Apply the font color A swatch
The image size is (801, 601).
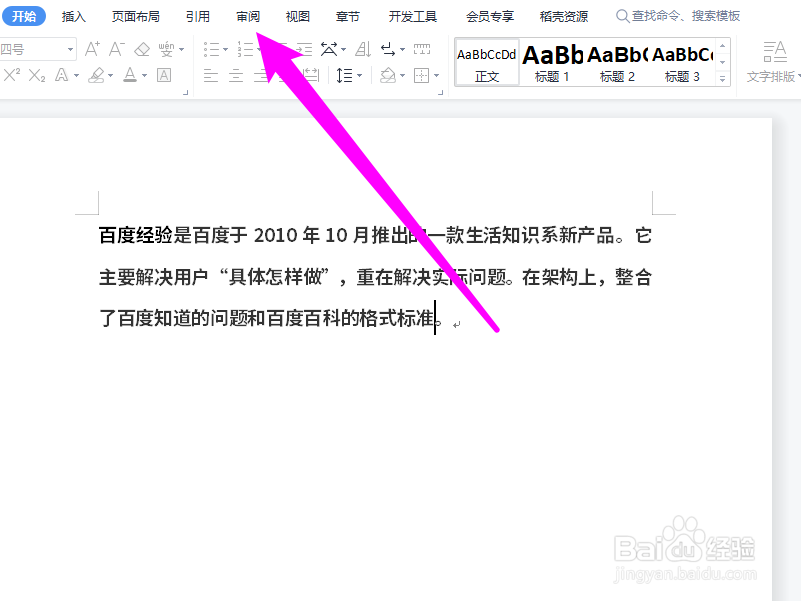pos(130,76)
